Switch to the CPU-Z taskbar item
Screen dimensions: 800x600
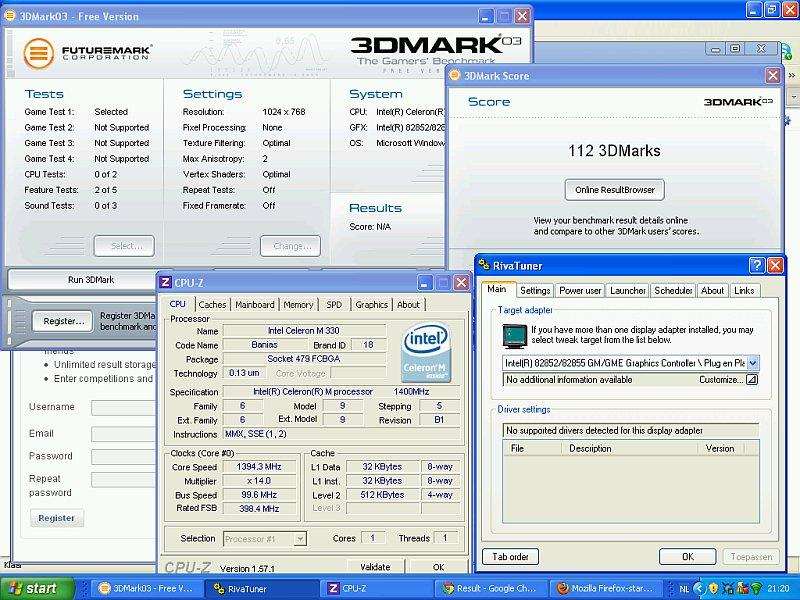click(x=377, y=588)
